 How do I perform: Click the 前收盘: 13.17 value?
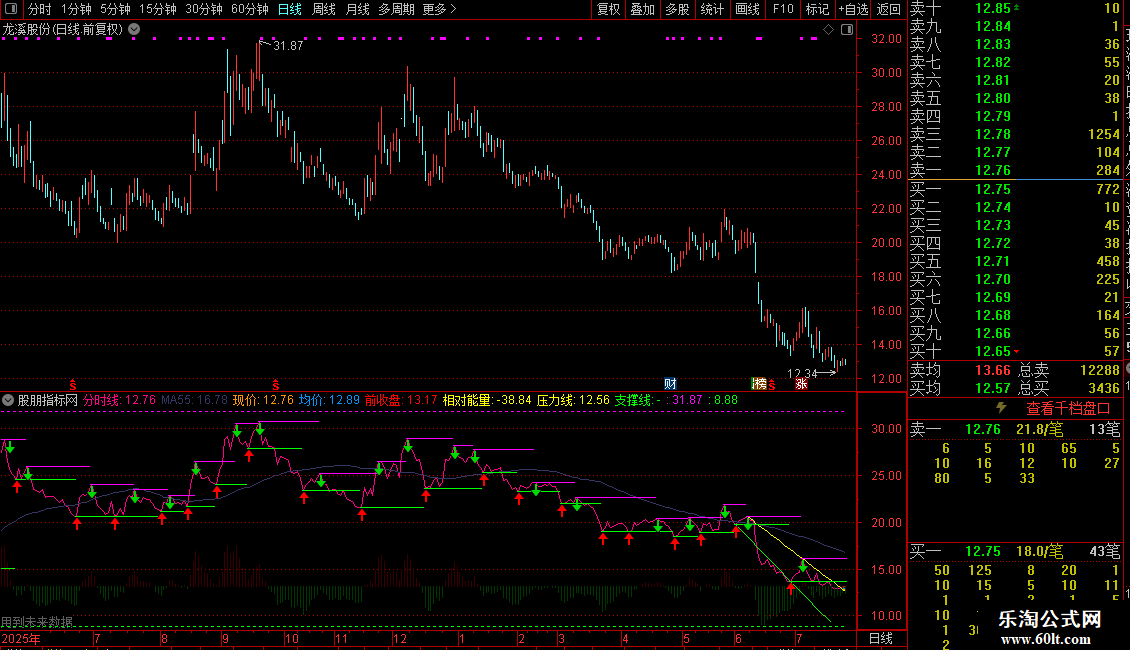click(x=401, y=400)
